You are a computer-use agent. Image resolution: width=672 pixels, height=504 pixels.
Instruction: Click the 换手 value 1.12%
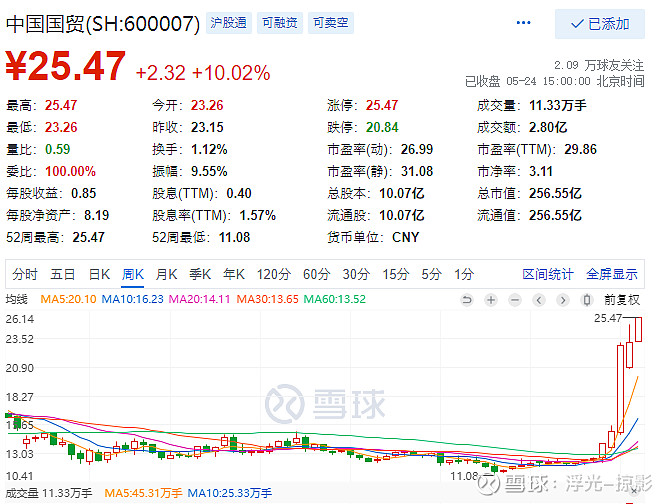209,149
